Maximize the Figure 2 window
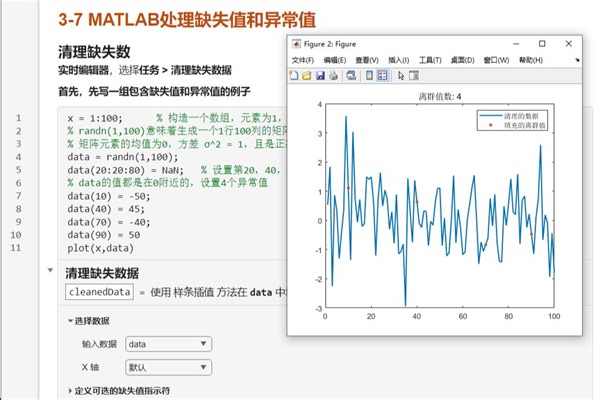This screenshot has width=600, height=400. tap(542, 44)
